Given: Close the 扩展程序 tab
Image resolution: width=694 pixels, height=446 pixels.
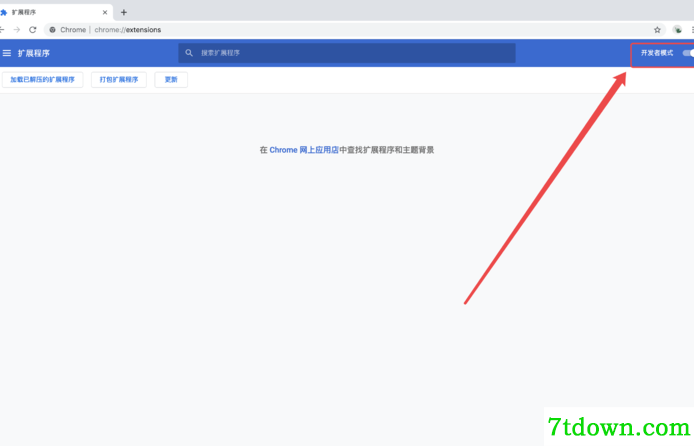Looking at the screenshot, I should [105, 12].
